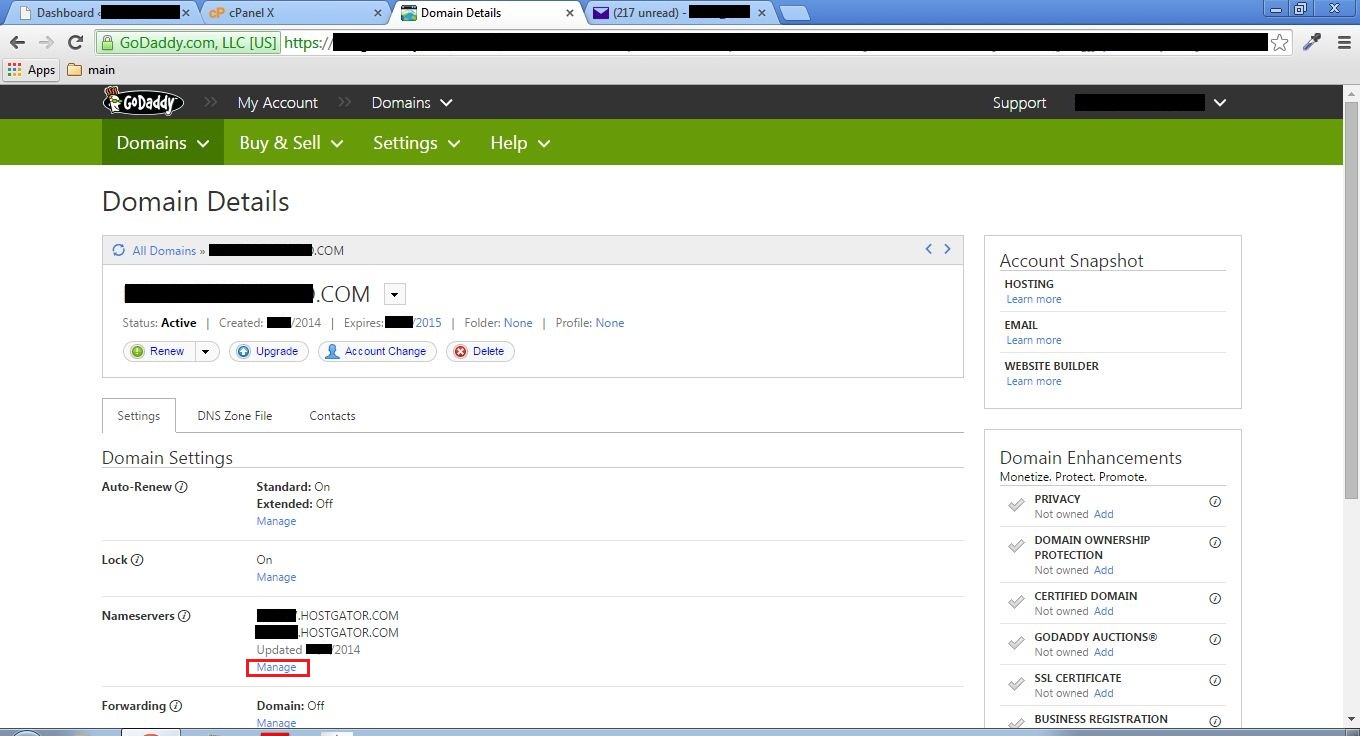Viewport: 1360px width, 736px height.
Task: Click refresh icon beside All Domains
Action: [119, 250]
